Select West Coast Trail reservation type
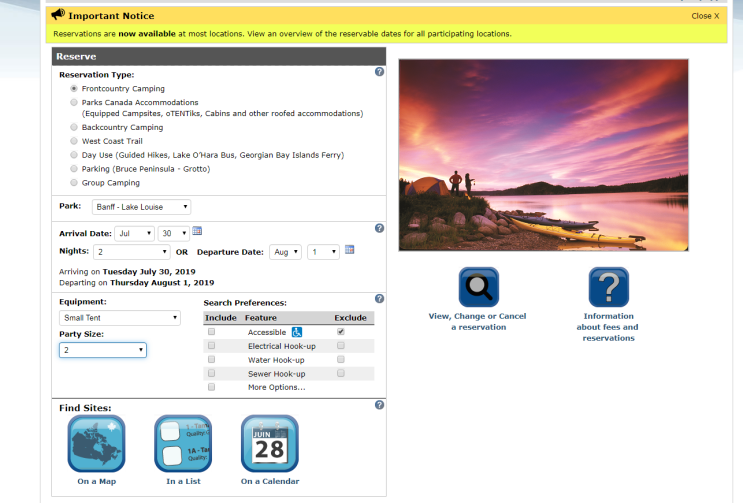The height and width of the screenshot is (503, 743). 73,141
